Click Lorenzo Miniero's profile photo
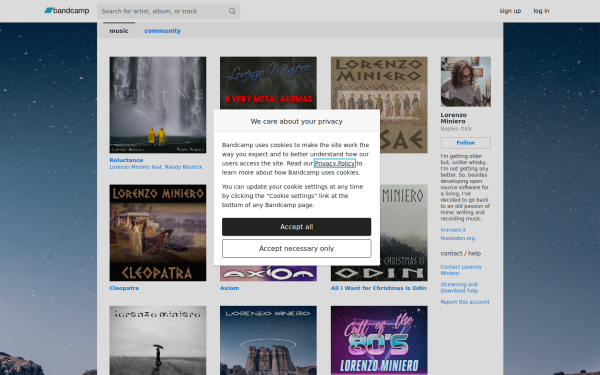 pyautogui.click(x=466, y=82)
